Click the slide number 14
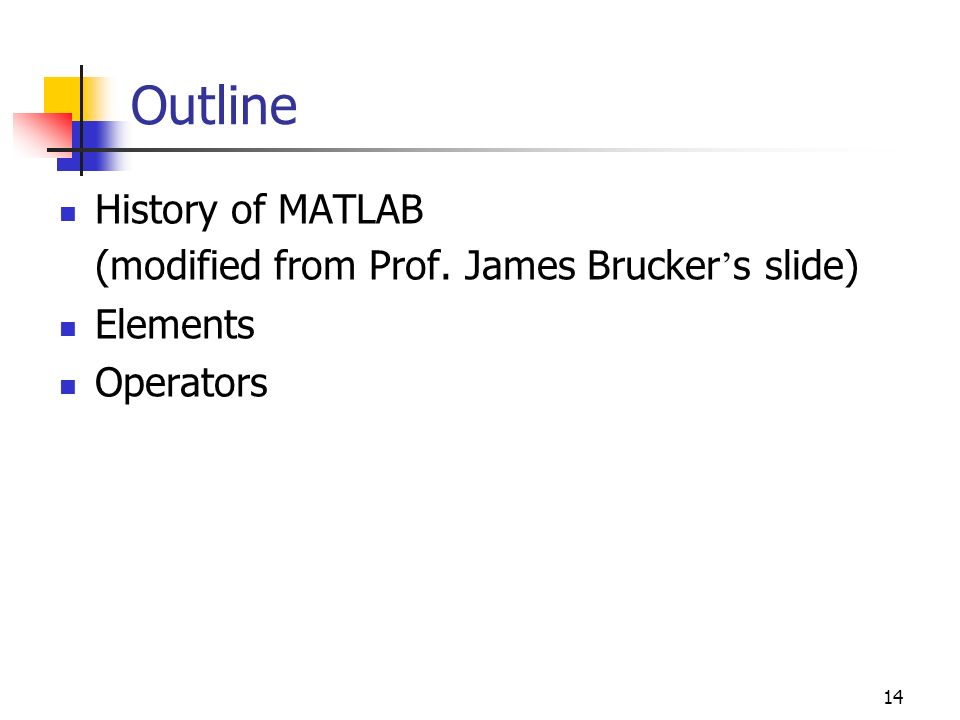The image size is (960, 720). [x=893, y=697]
